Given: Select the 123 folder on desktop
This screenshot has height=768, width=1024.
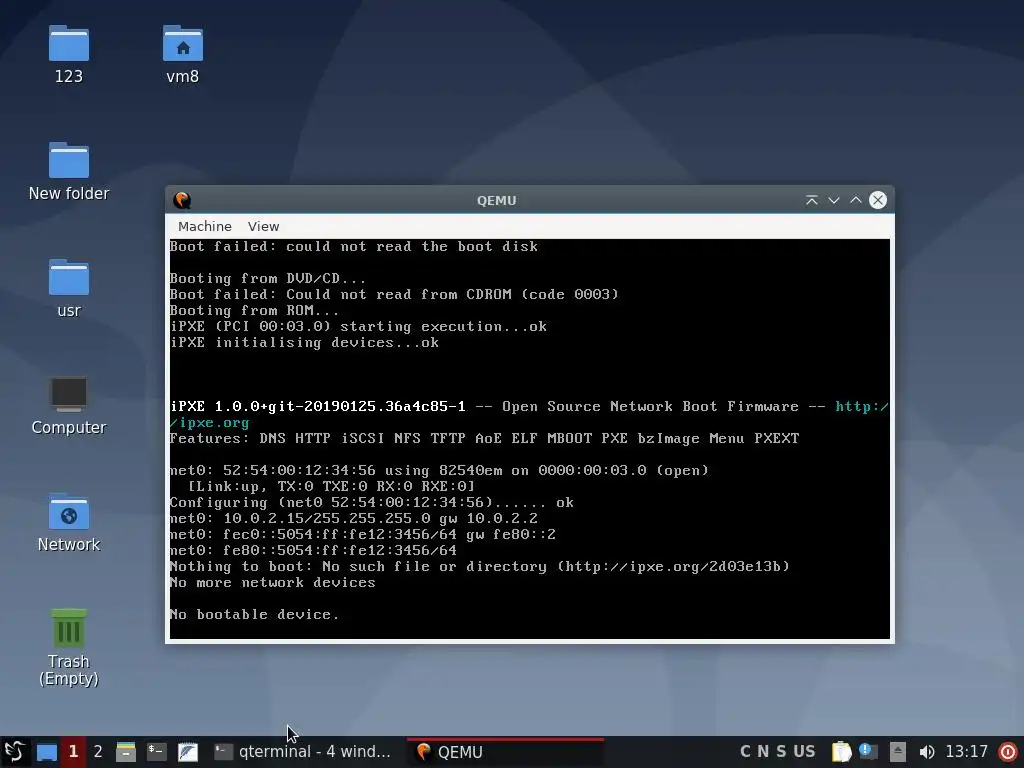Looking at the screenshot, I should [x=69, y=55].
